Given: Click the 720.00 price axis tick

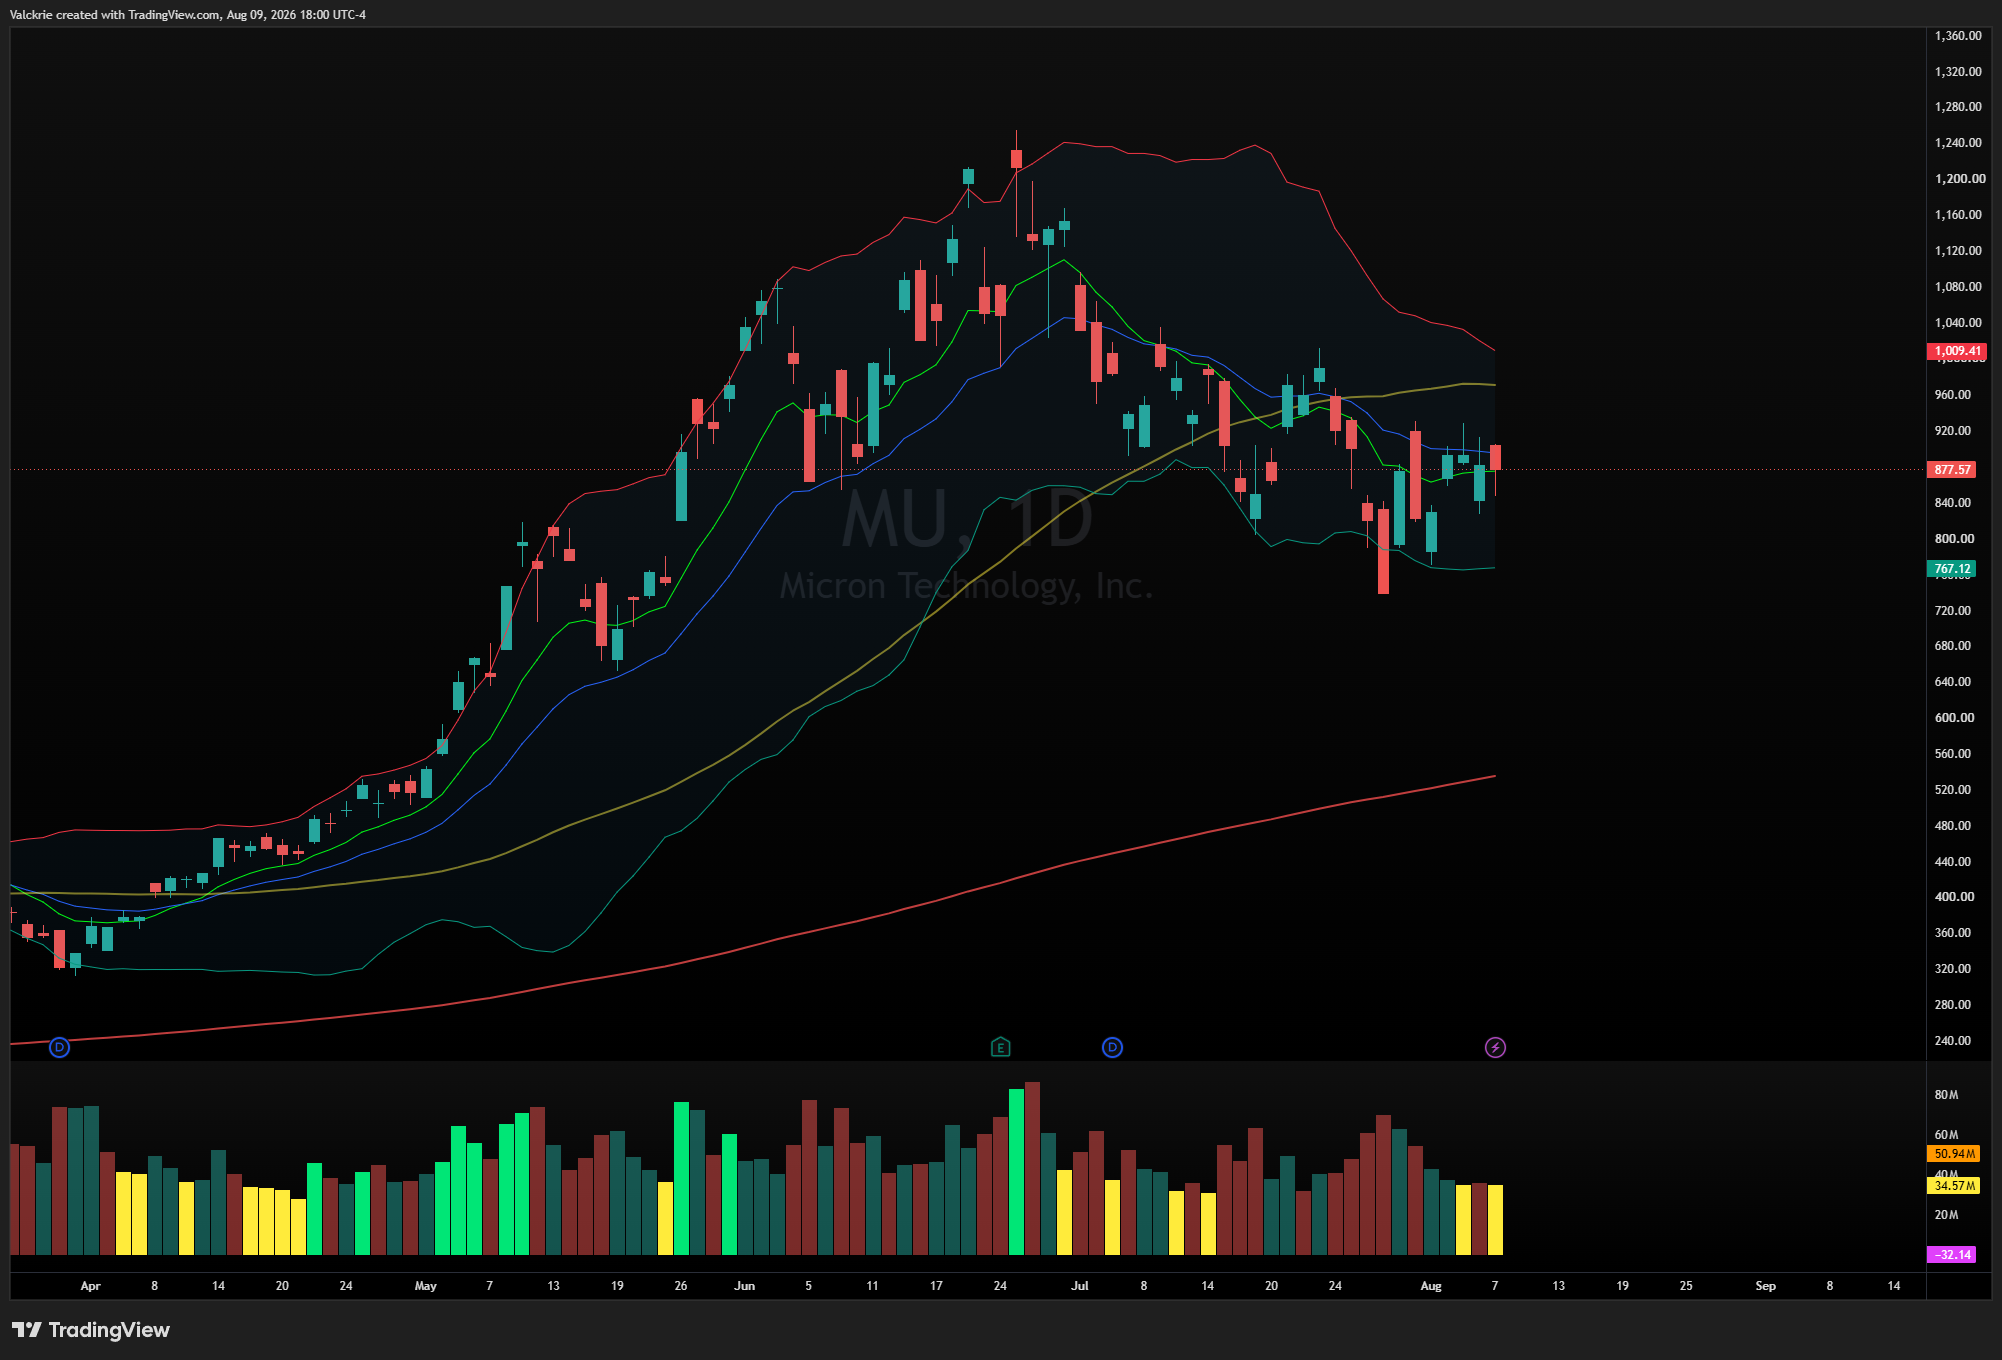Looking at the screenshot, I should pos(1953,610).
